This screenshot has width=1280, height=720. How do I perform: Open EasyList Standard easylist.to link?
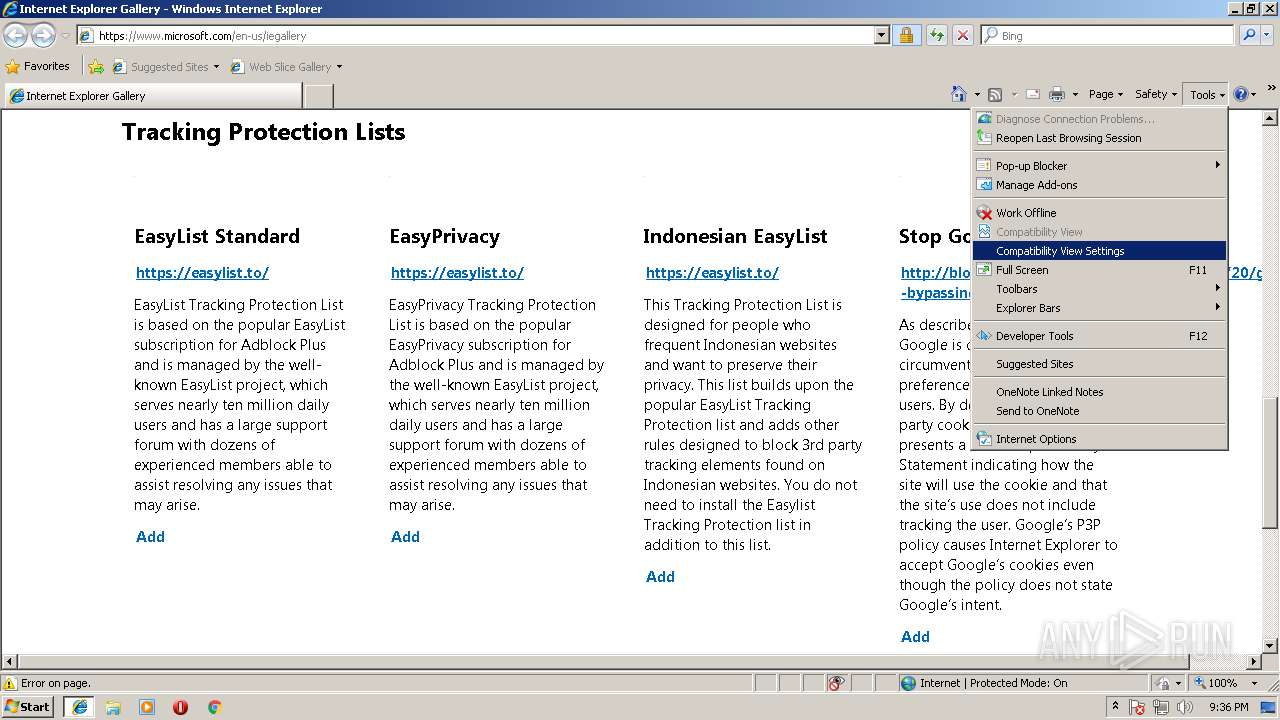pyautogui.click(x=202, y=272)
